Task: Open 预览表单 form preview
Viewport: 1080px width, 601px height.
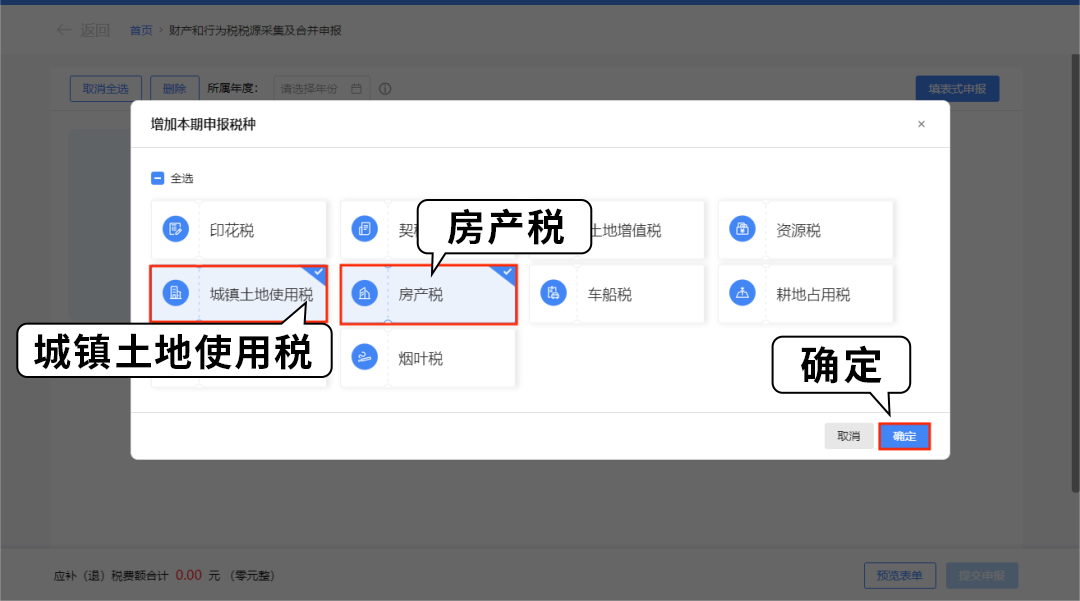Action: tap(900, 575)
